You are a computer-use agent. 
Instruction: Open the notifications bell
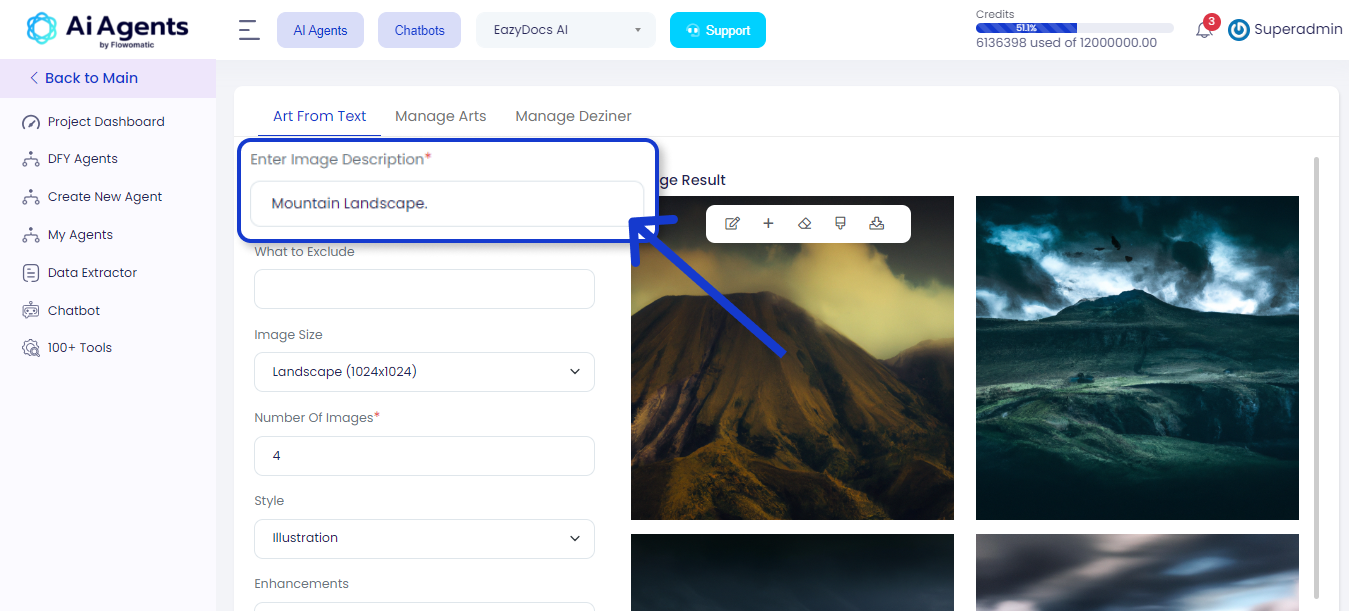(x=1204, y=30)
